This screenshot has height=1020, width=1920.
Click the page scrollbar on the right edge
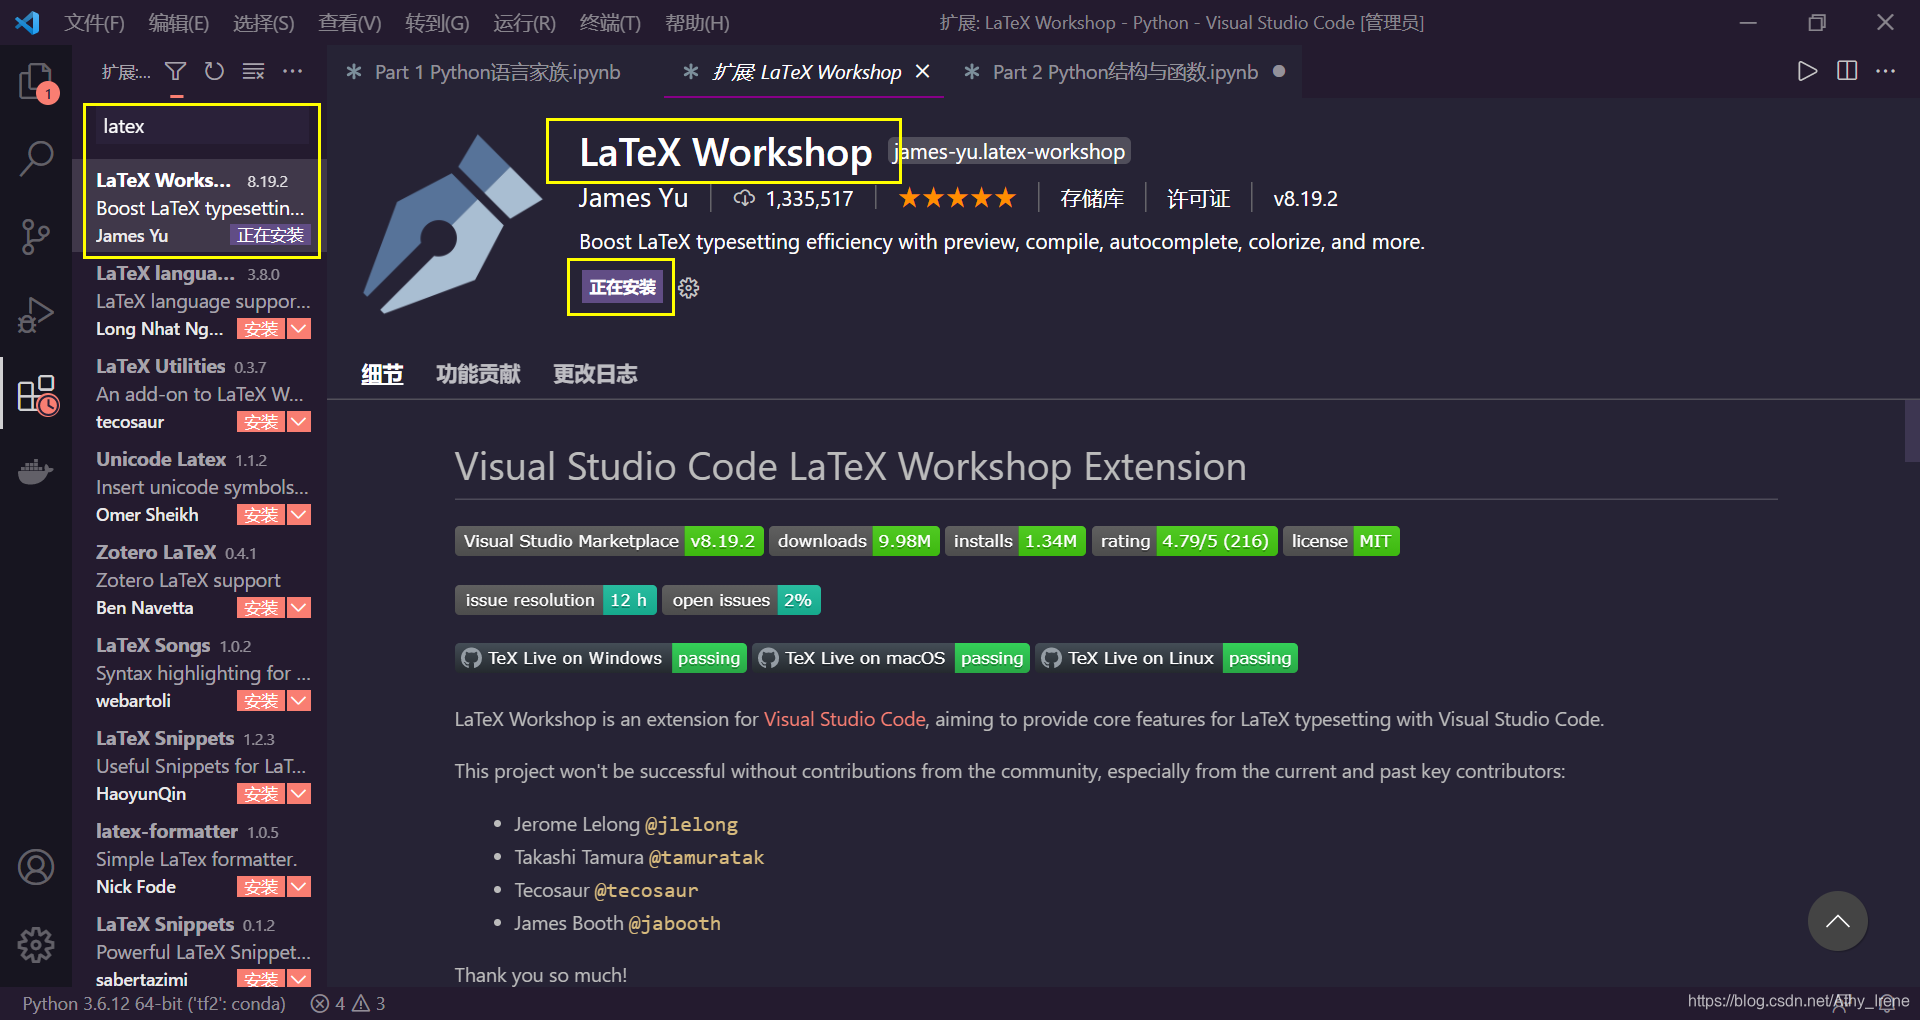point(1912,431)
